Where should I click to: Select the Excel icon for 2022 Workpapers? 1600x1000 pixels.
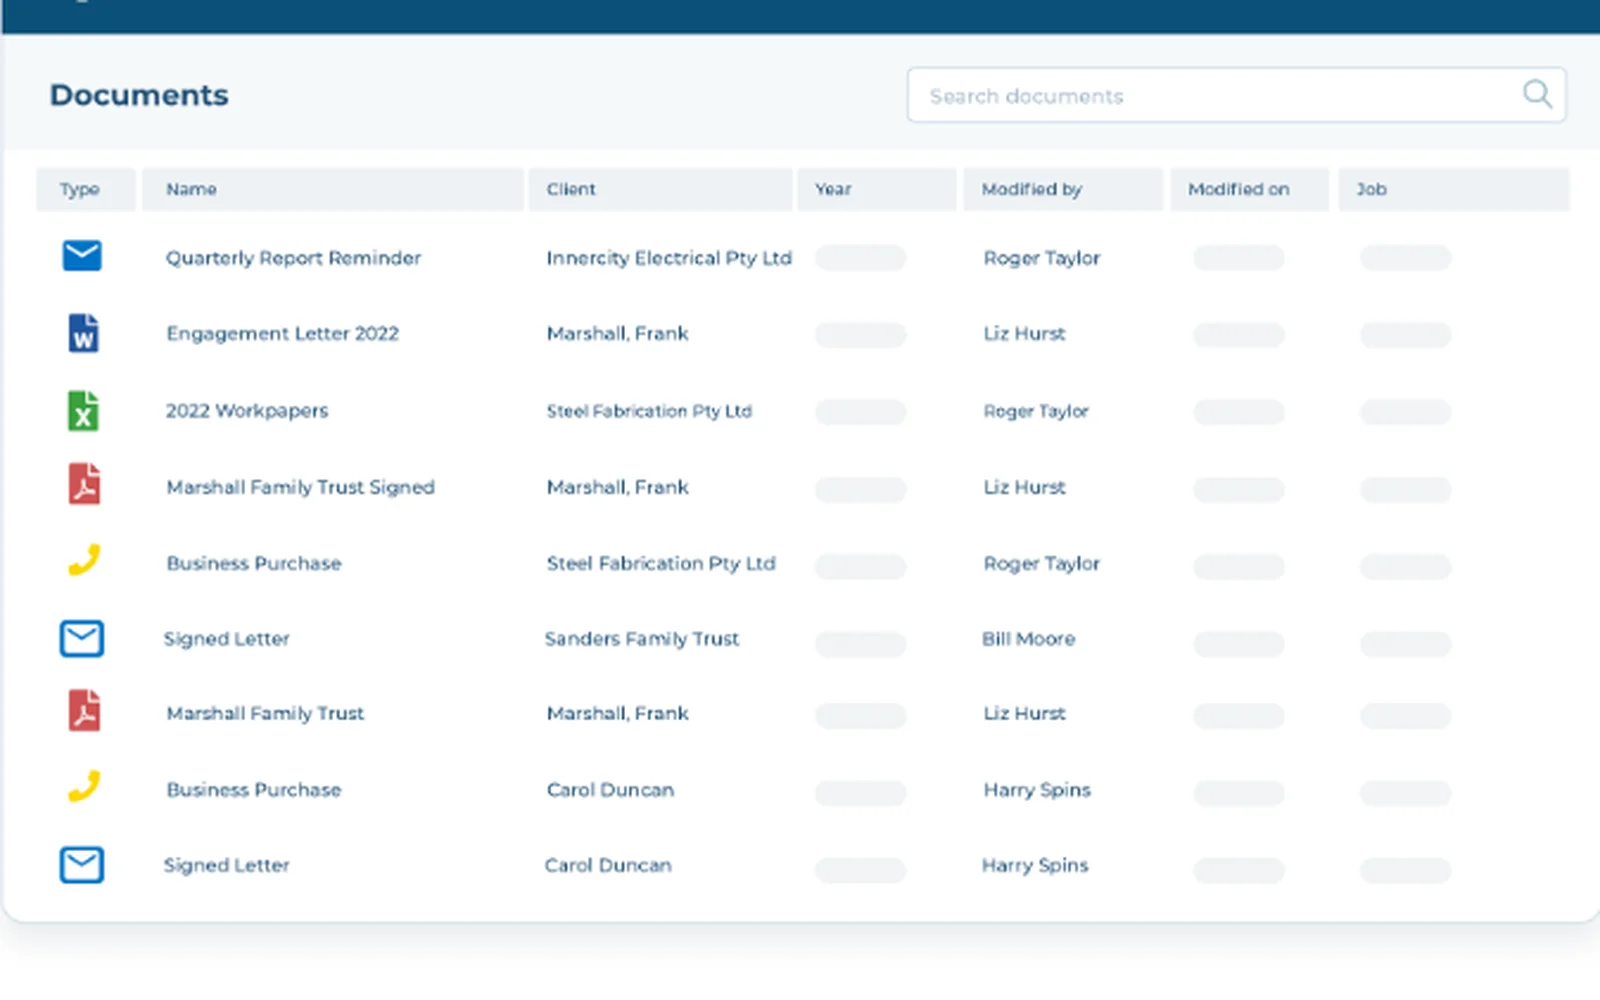83,411
